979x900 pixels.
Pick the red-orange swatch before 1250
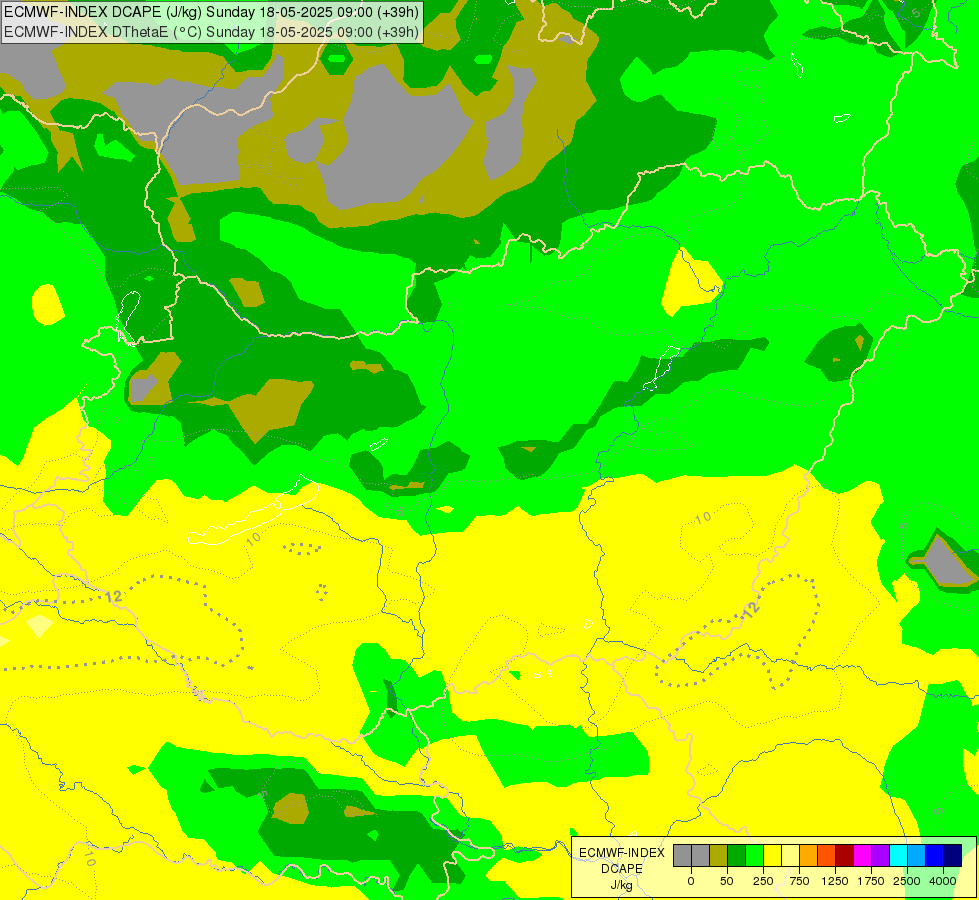tap(827, 856)
